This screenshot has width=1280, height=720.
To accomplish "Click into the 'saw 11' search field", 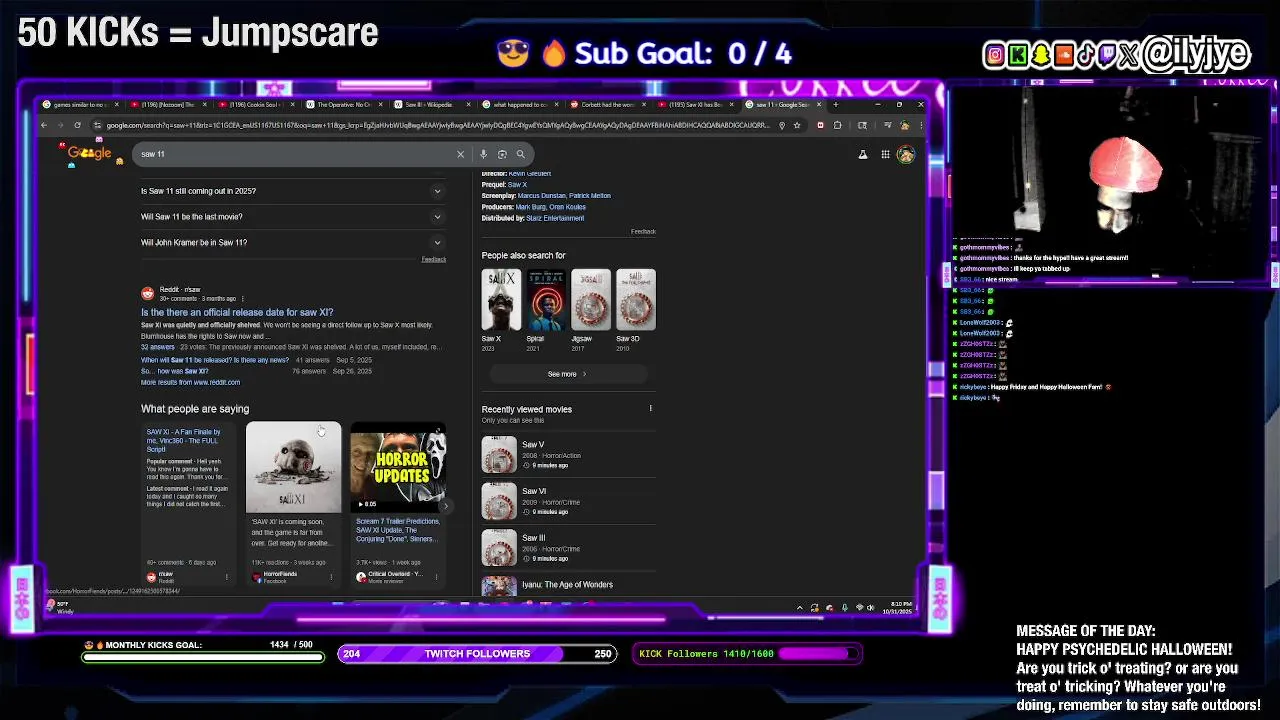I will (295, 154).
